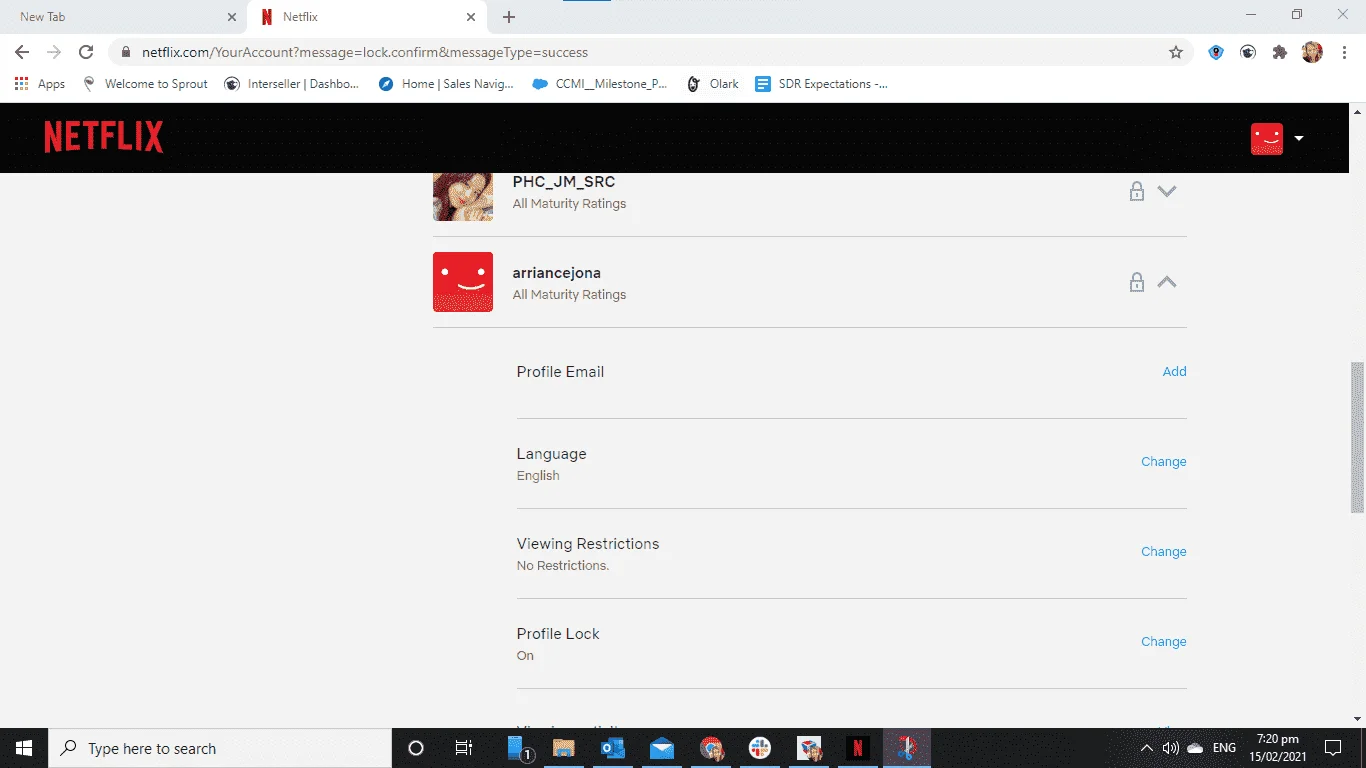
Task: Click the site lock icon in address bar
Action: point(127,52)
